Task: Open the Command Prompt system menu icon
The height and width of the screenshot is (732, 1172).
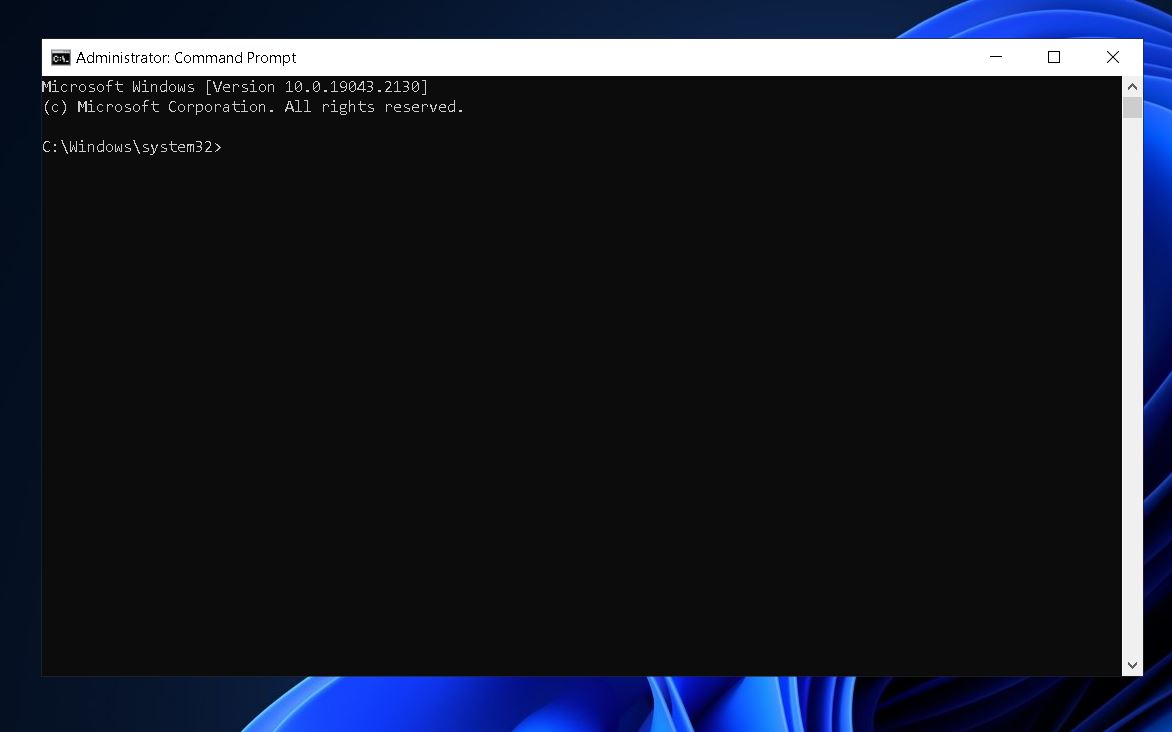Action: pyautogui.click(x=61, y=58)
